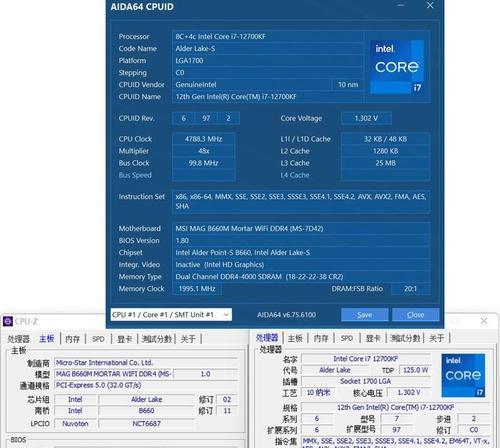The width and height of the screenshot is (500, 448).
Task: Click the TDP value 125.0 W
Action: (415, 370)
